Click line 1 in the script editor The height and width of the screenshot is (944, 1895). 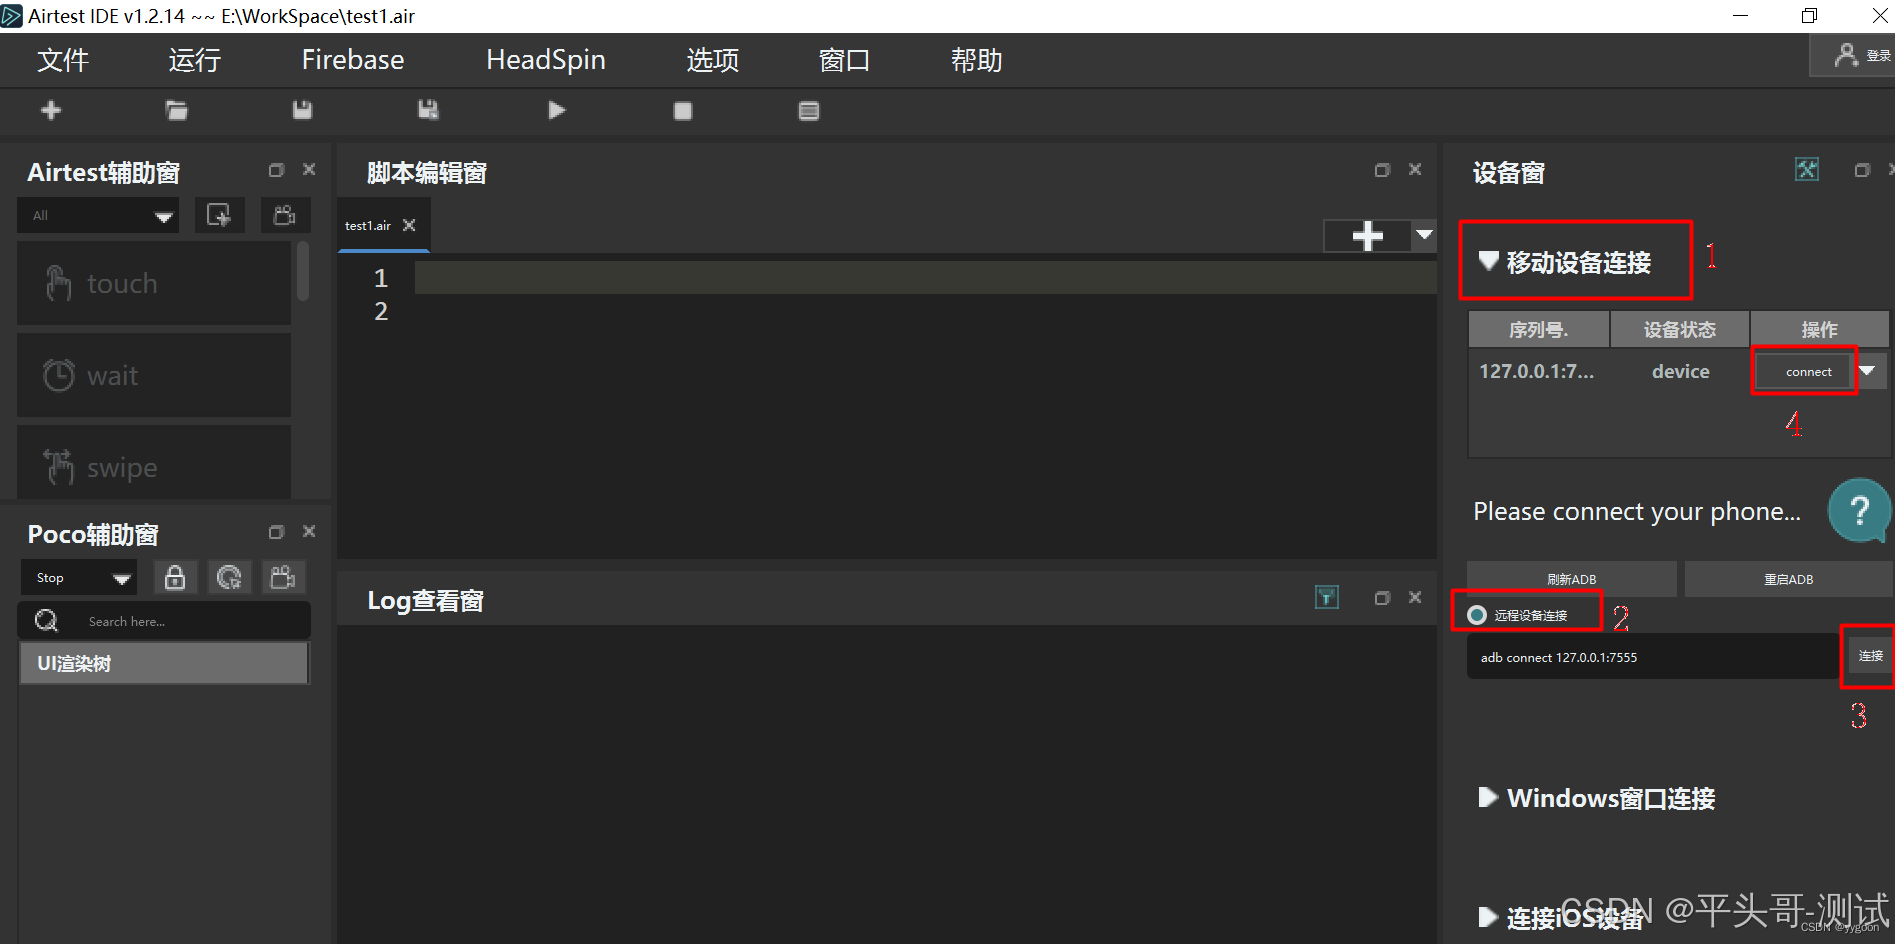click(x=925, y=277)
